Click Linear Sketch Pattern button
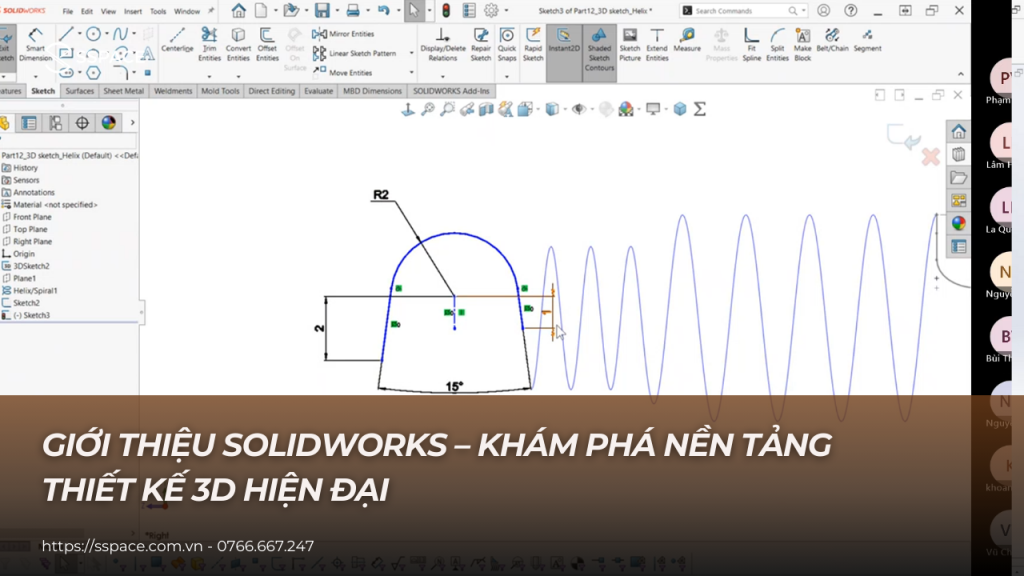Image resolution: width=1024 pixels, height=576 pixels. tap(355, 53)
